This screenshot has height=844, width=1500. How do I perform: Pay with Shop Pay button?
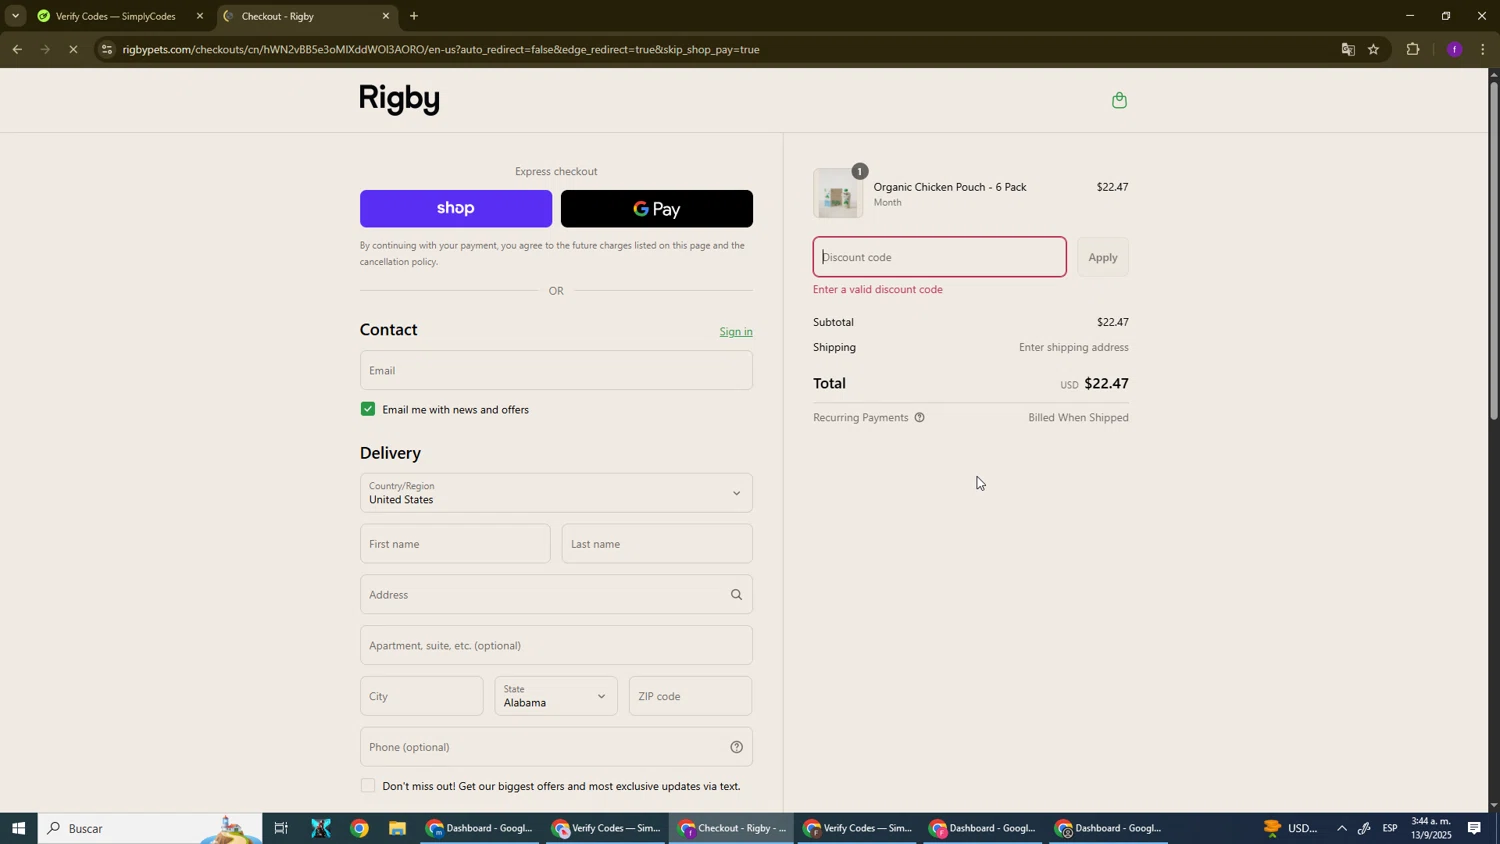tap(456, 209)
